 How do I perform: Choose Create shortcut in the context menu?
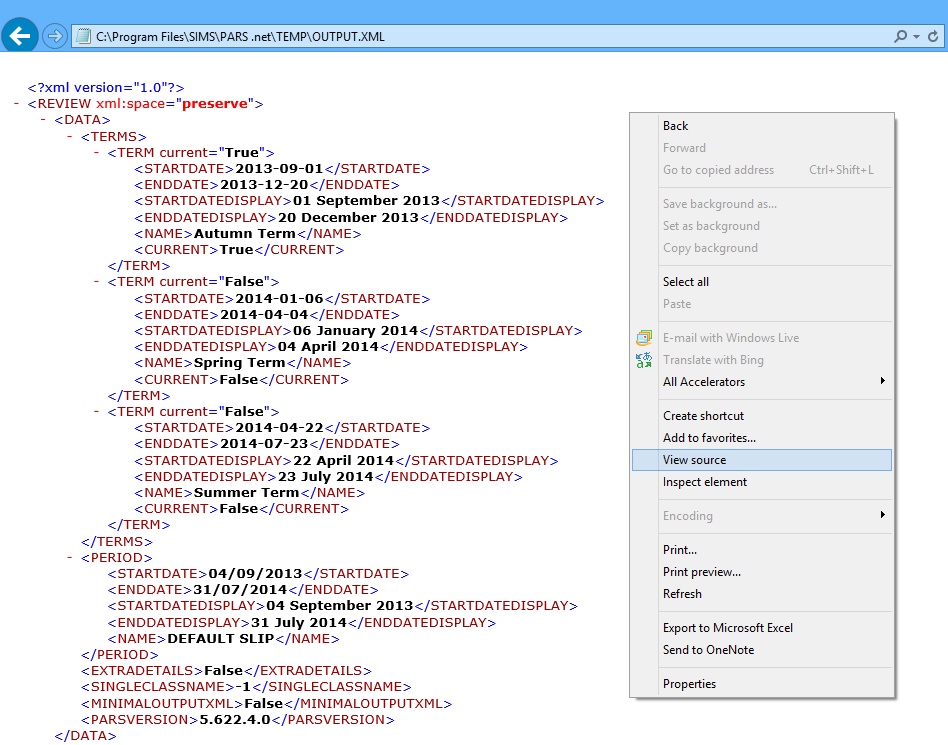[x=761, y=416]
